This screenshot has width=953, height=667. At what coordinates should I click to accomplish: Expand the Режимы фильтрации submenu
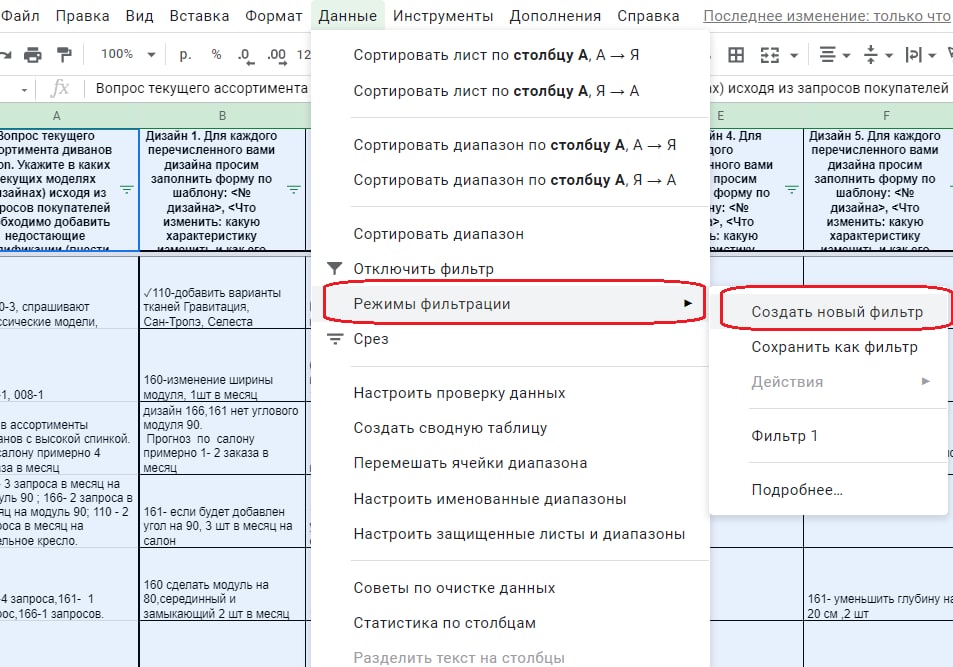tap(510, 303)
